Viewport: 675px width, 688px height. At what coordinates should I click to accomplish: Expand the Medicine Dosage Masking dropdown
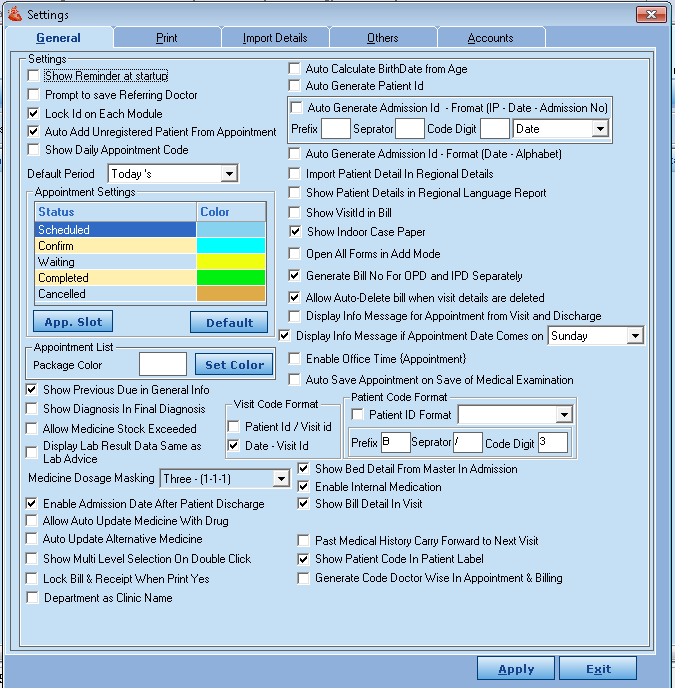tap(281, 479)
